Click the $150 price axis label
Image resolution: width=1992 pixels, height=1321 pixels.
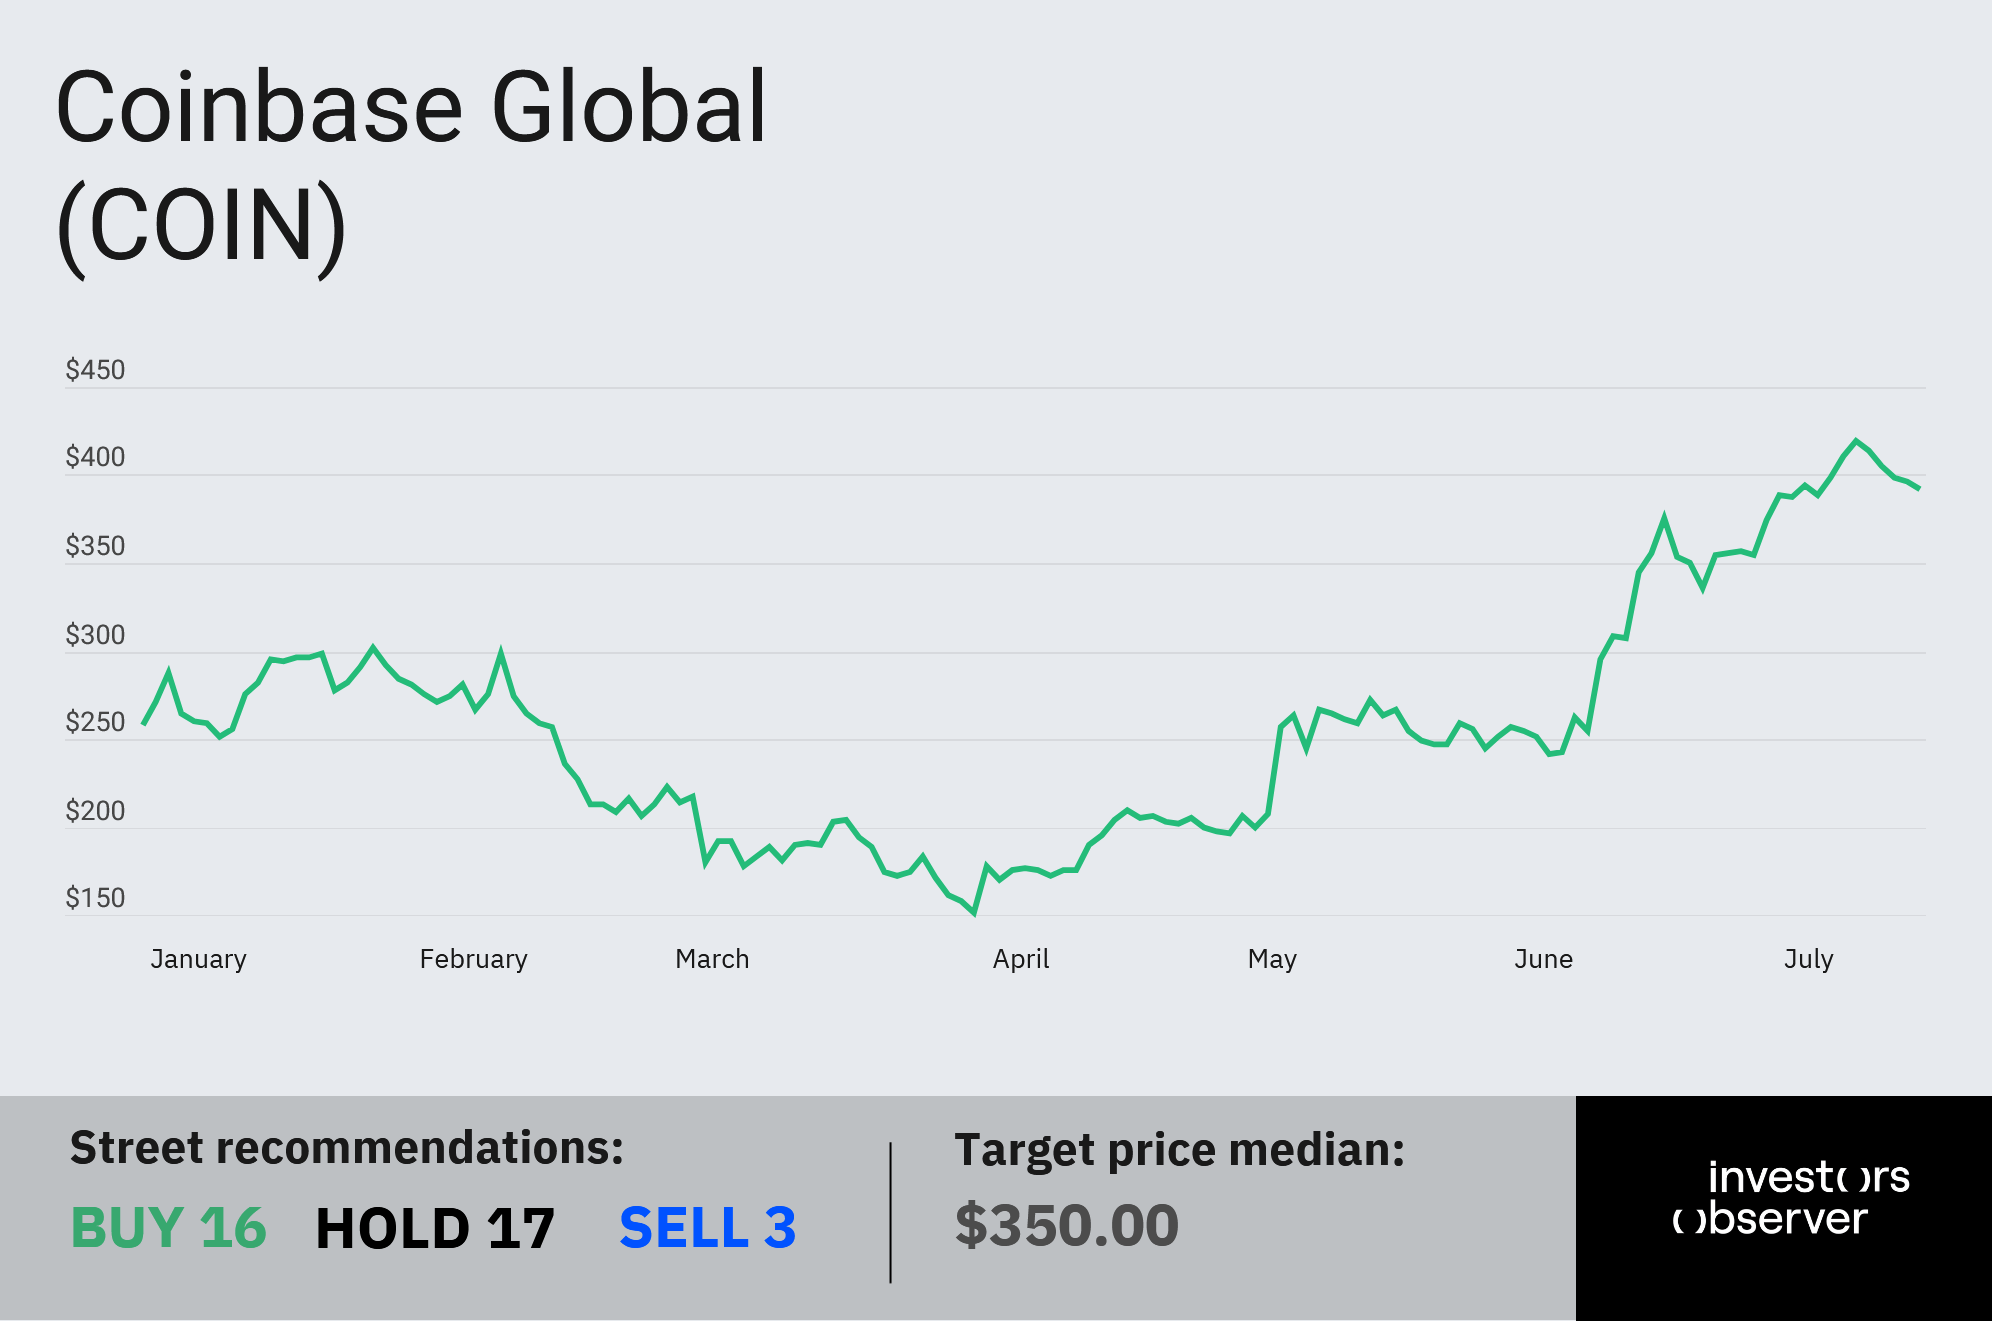95,898
